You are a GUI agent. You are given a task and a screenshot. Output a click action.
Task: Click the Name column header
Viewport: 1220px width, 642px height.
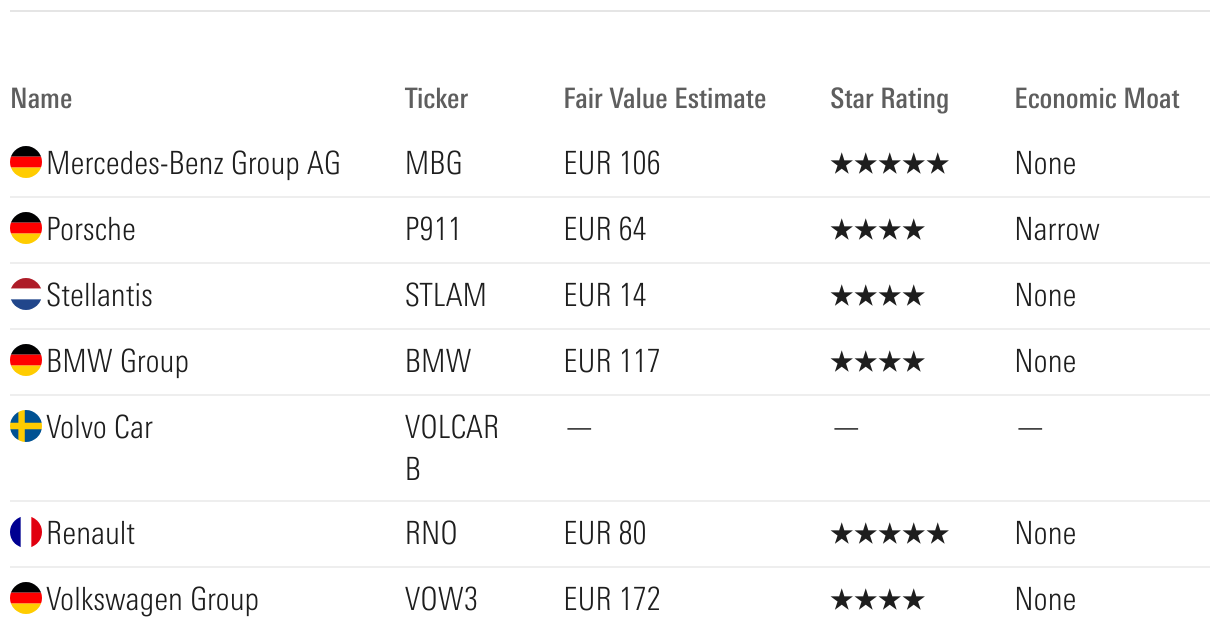click(41, 99)
